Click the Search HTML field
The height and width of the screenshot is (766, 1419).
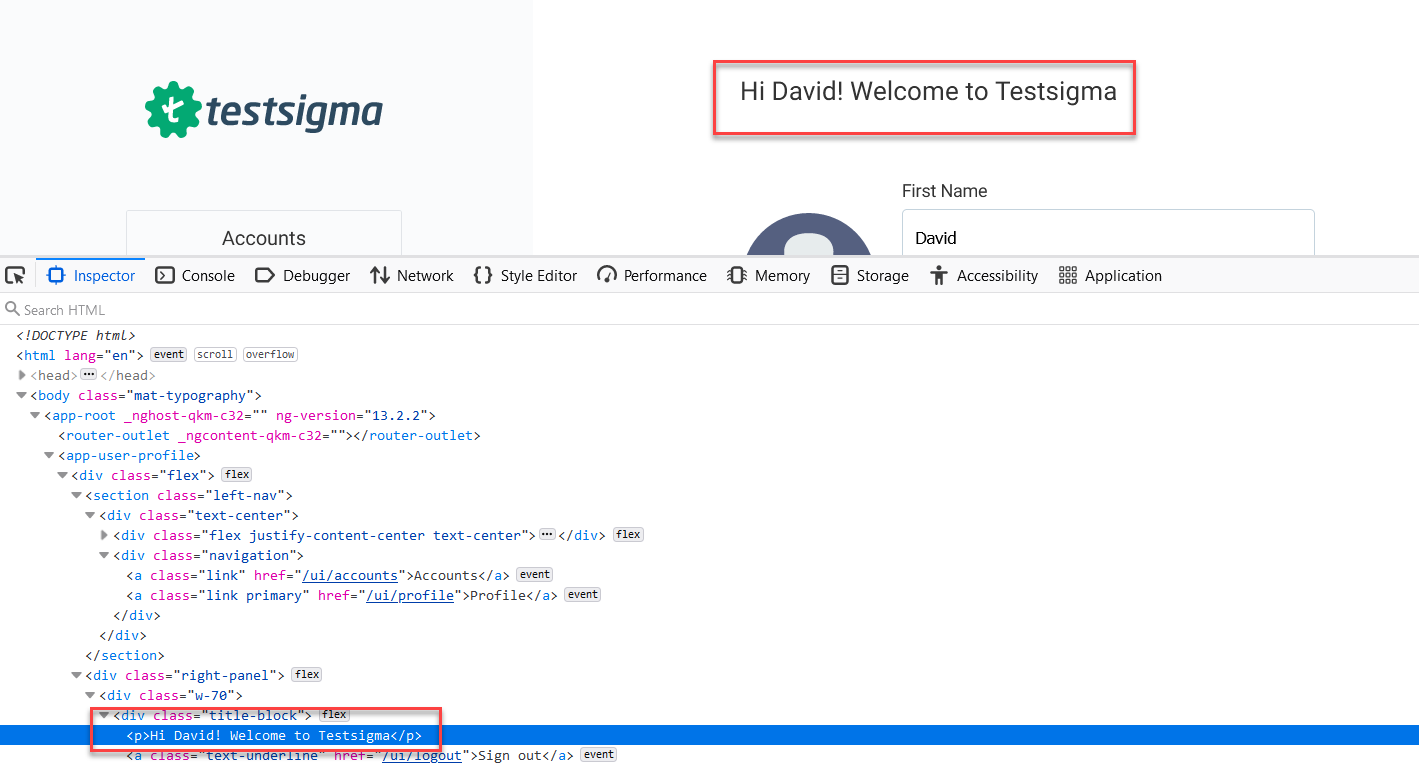point(709,309)
